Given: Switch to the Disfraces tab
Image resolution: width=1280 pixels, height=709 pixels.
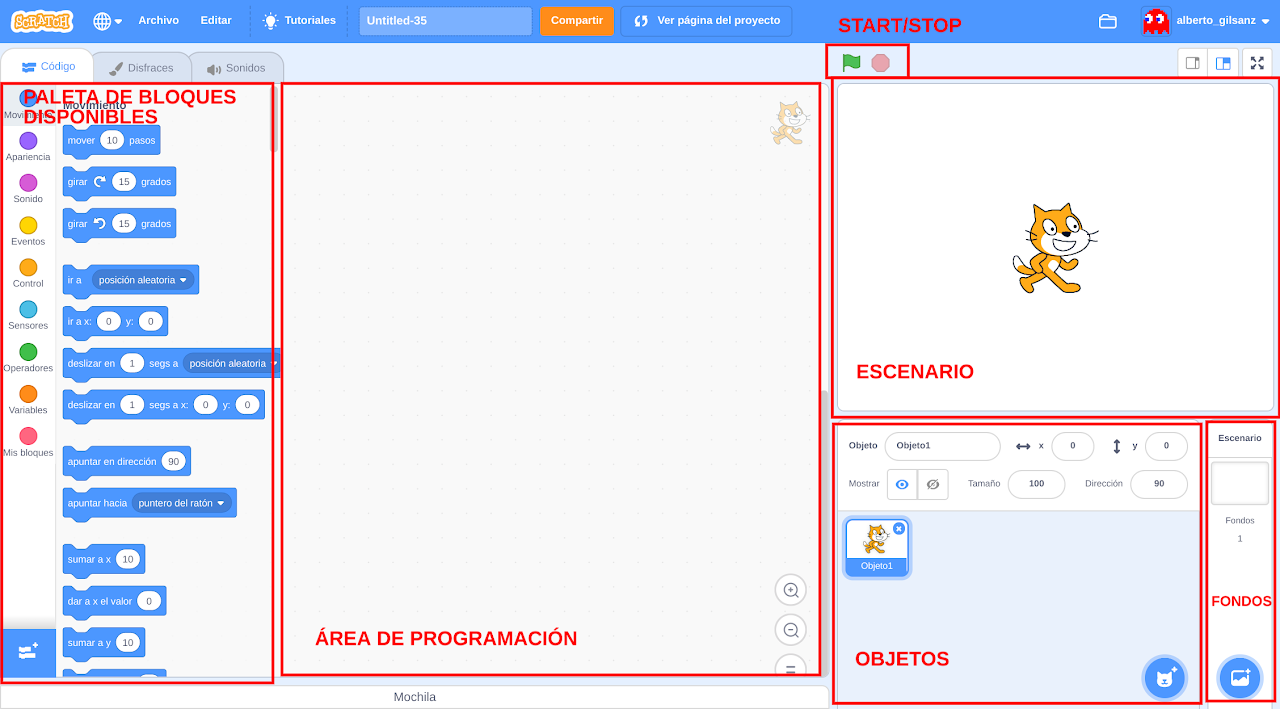Looking at the screenshot, I should (x=142, y=67).
